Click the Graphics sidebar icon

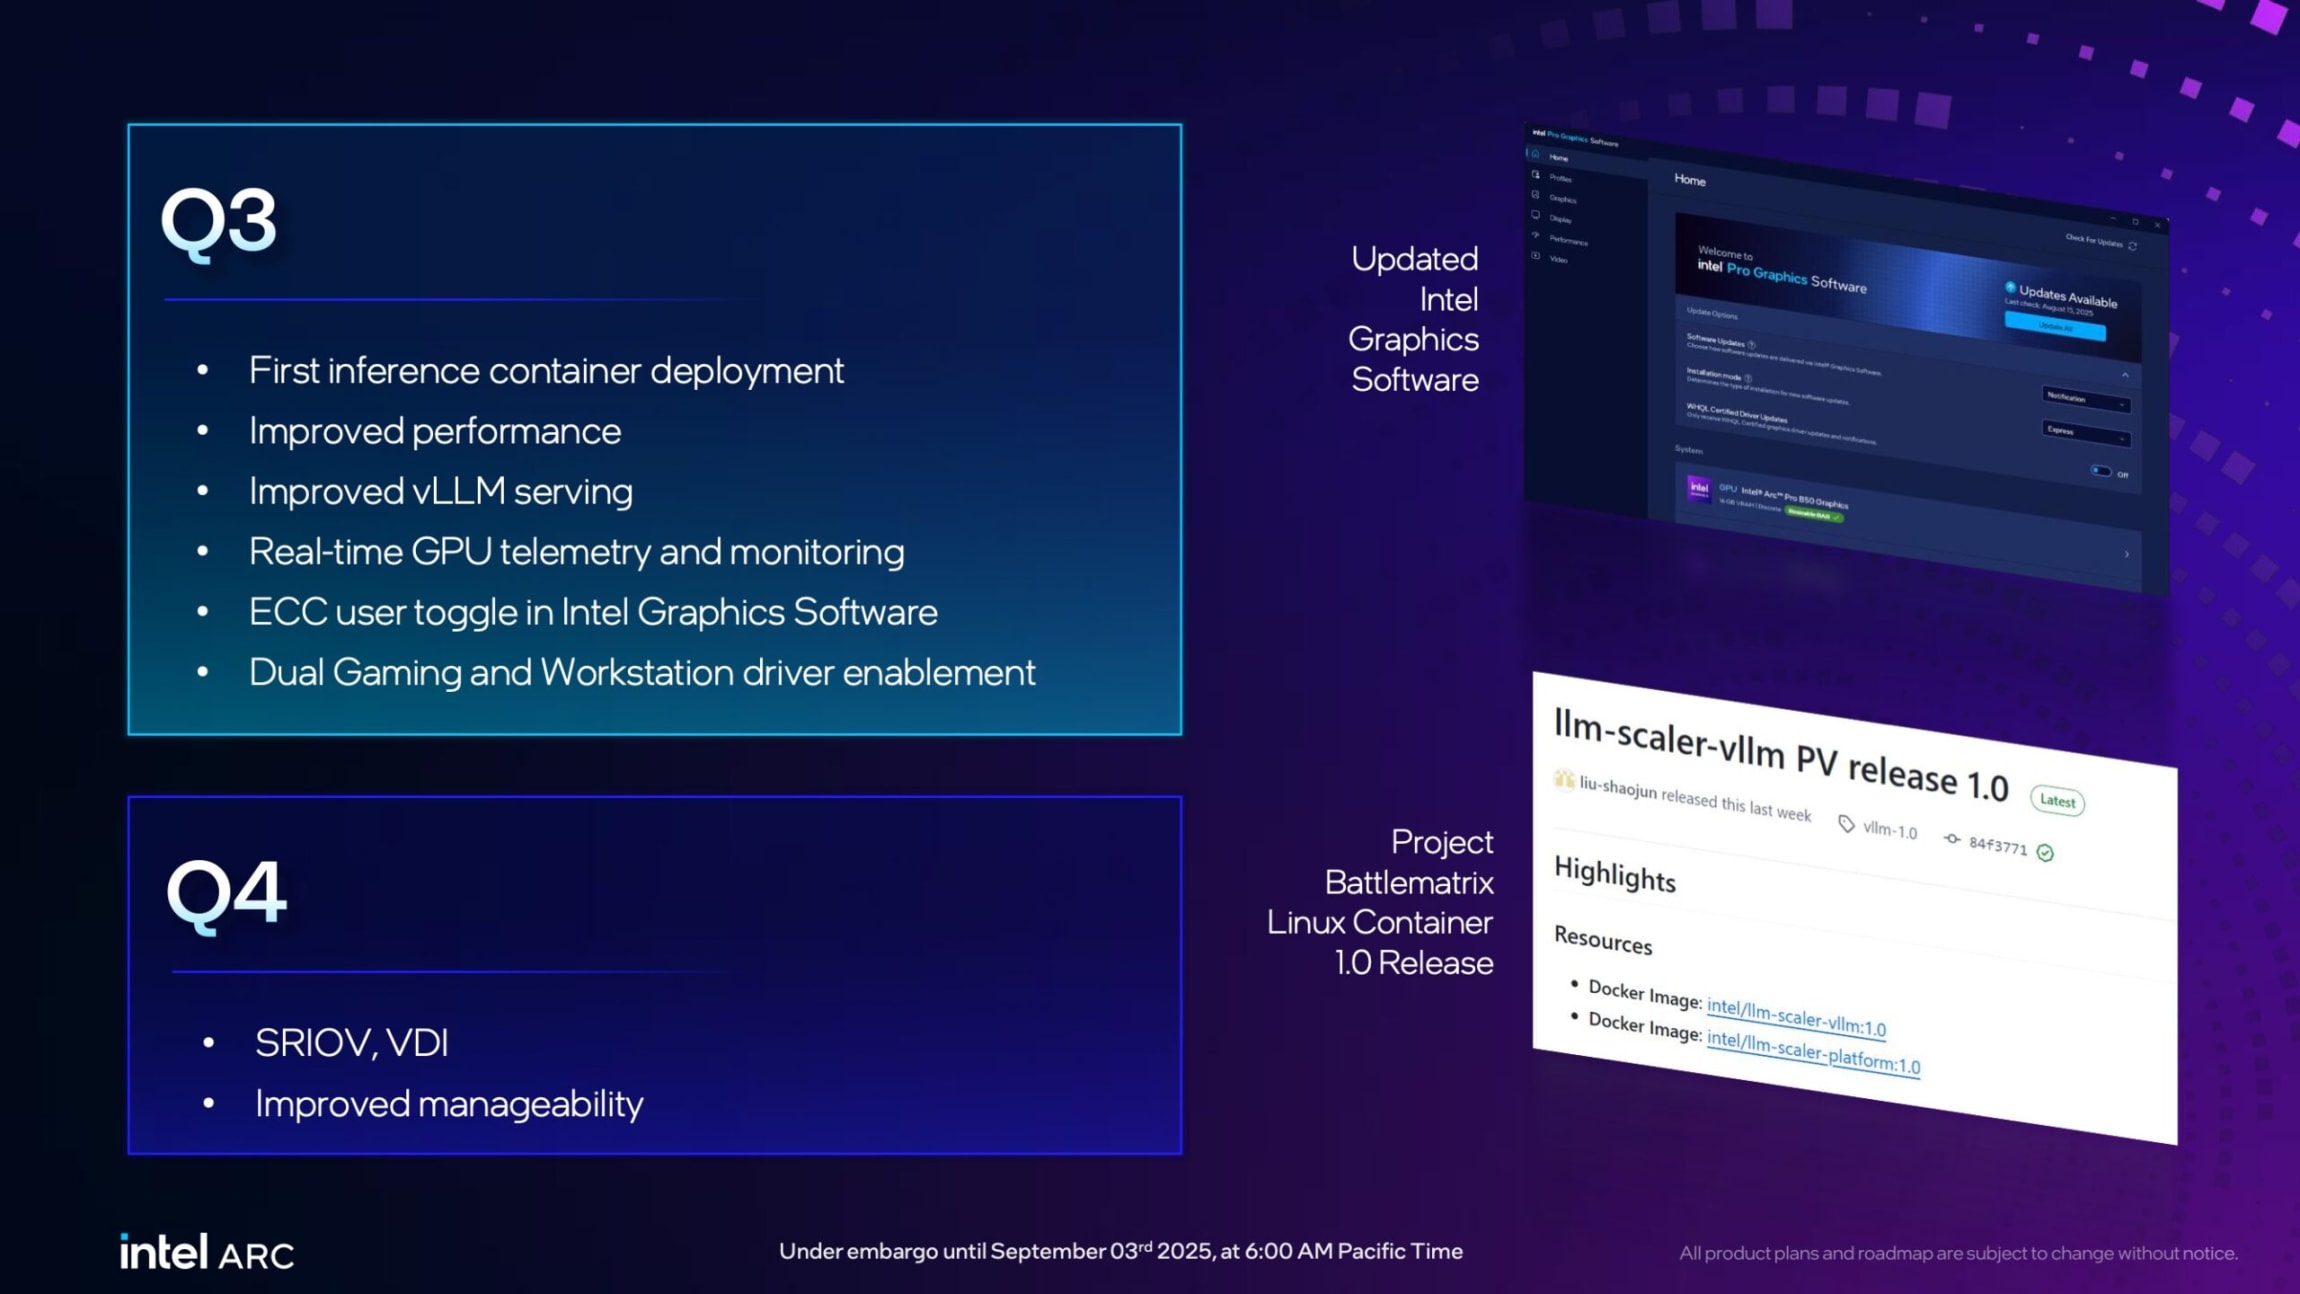click(x=1535, y=196)
